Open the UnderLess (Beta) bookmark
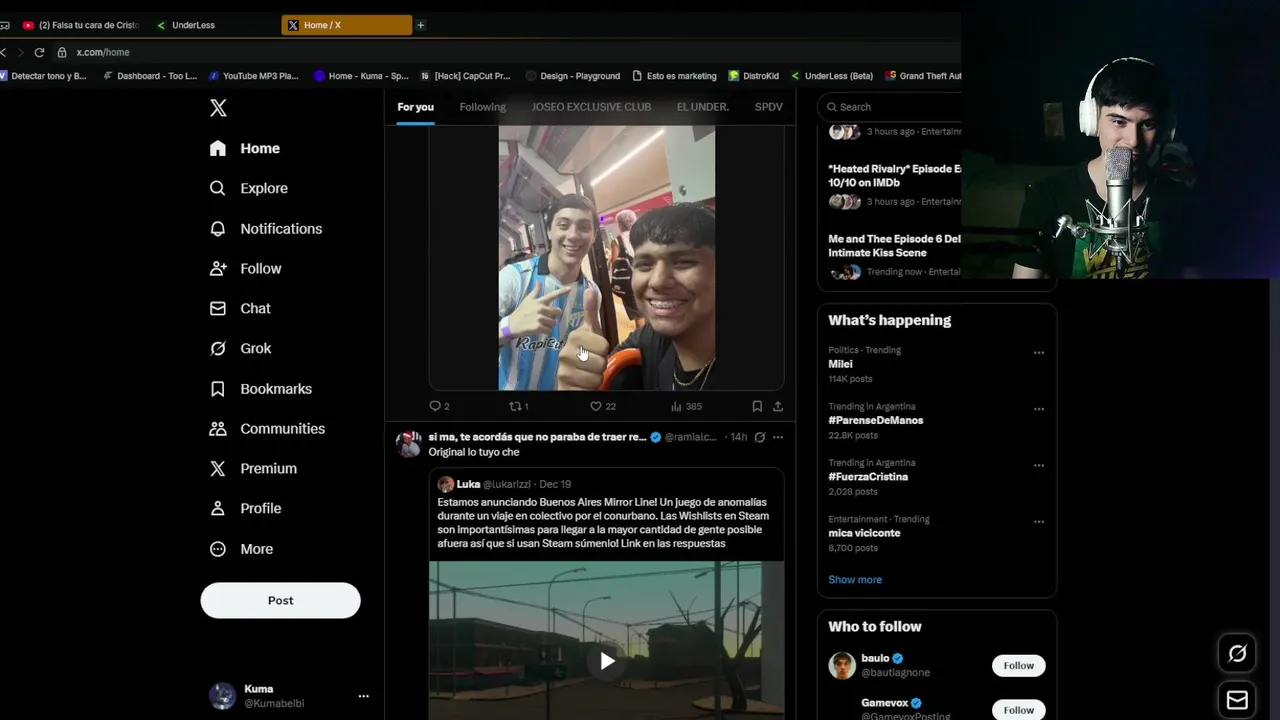Screen dimensions: 1280x720 coord(832,76)
